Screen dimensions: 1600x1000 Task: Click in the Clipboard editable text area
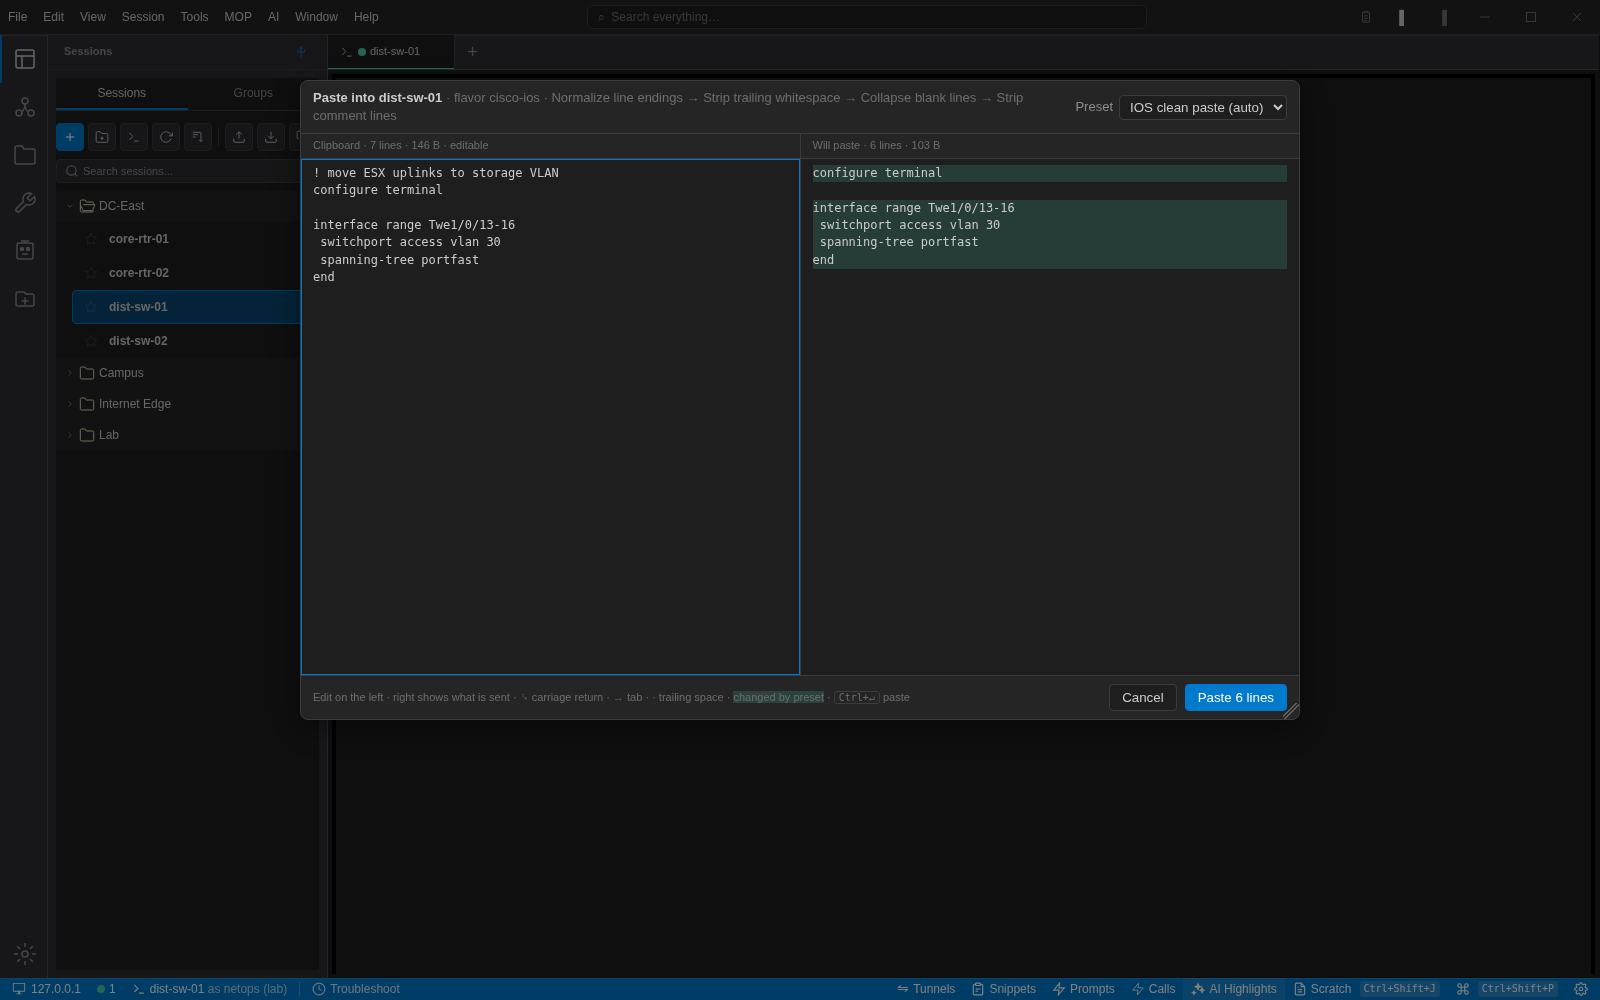(550, 417)
